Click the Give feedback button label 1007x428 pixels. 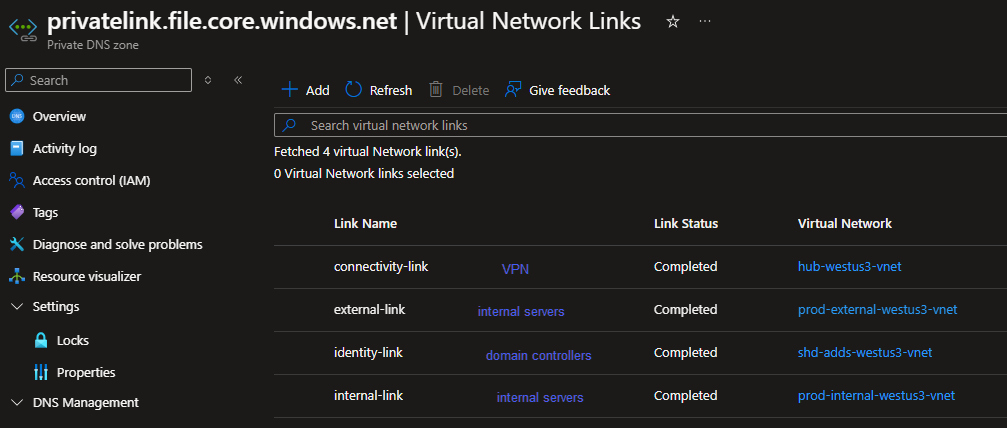[570, 90]
